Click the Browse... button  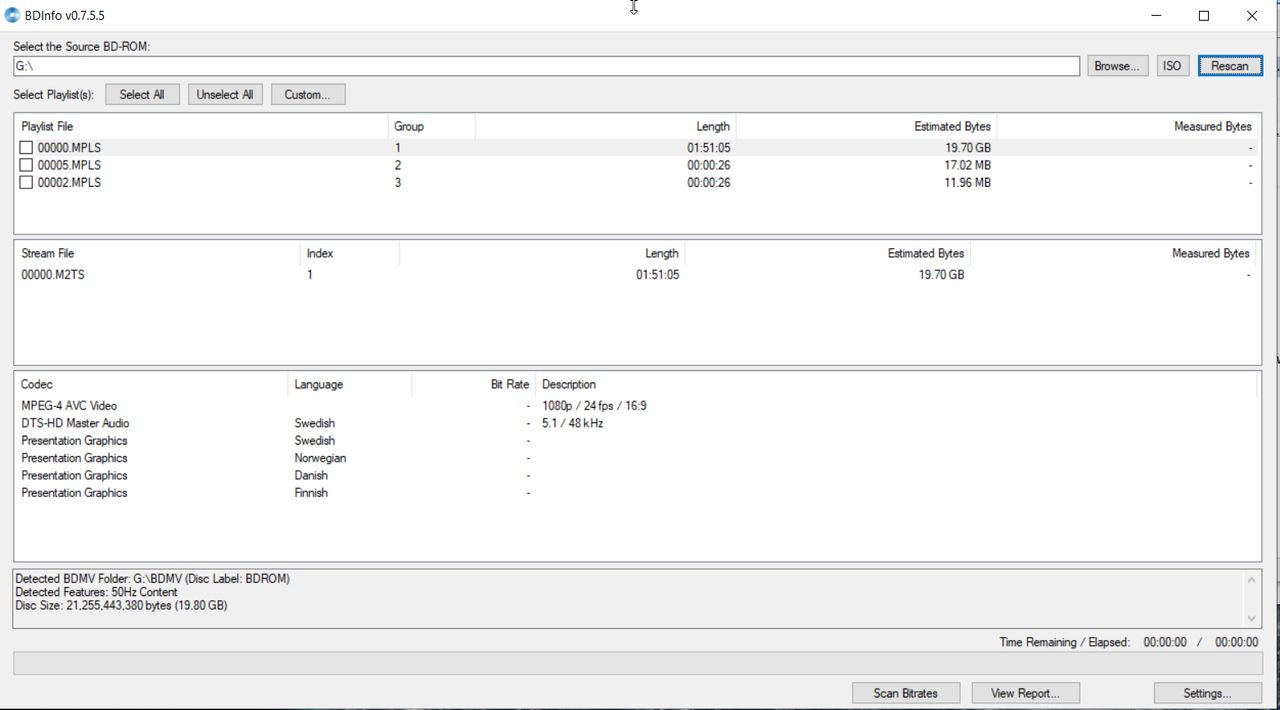[1117, 66]
